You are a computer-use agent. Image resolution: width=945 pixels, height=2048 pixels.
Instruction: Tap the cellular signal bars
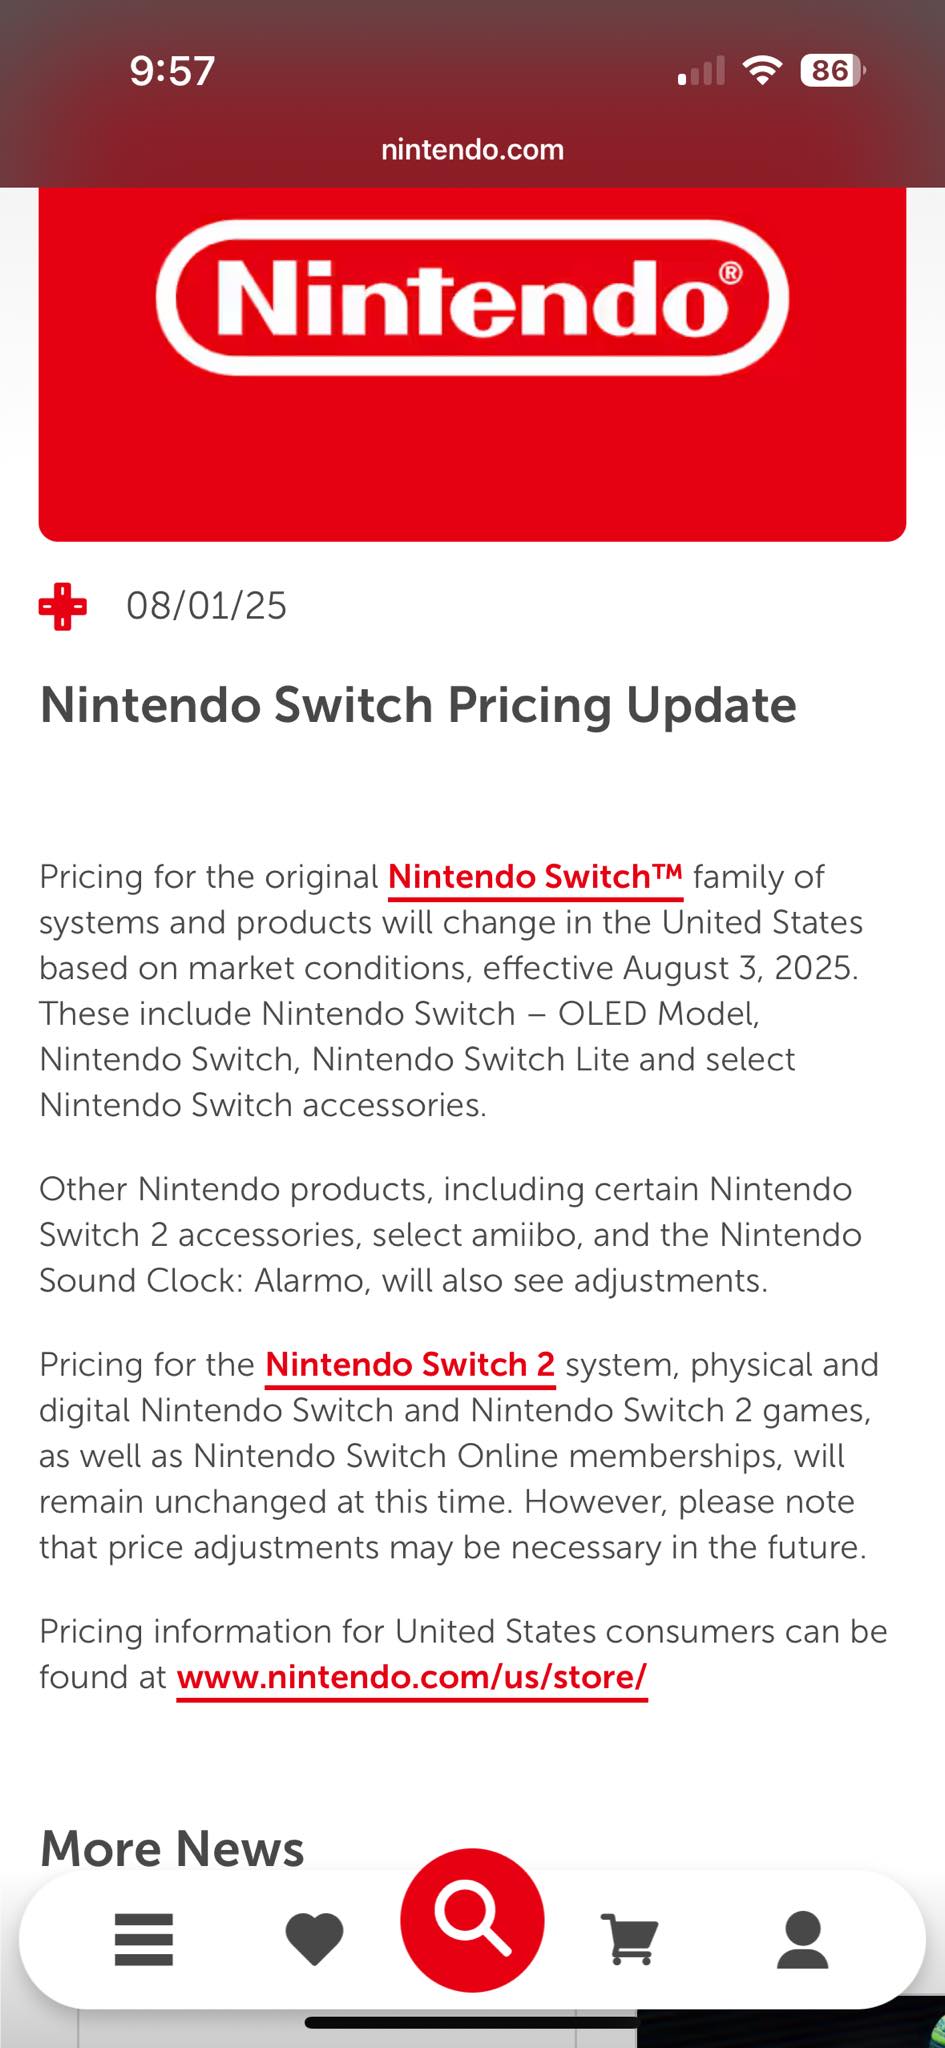[700, 72]
